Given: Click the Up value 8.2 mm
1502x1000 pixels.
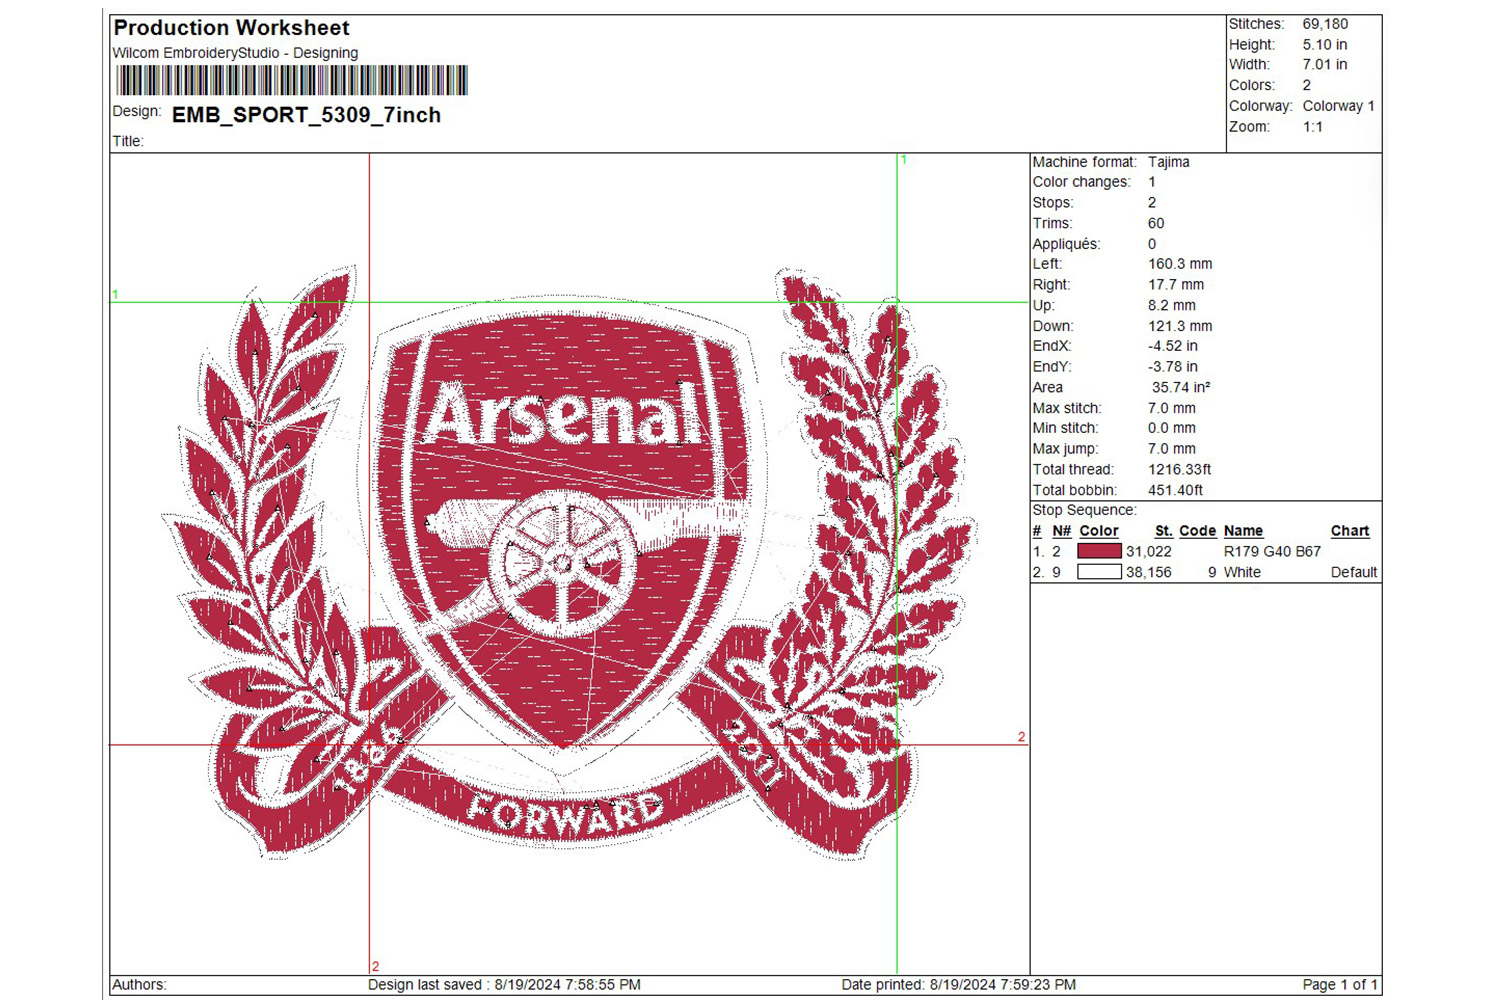Looking at the screenshot, I should (1172, 306).
